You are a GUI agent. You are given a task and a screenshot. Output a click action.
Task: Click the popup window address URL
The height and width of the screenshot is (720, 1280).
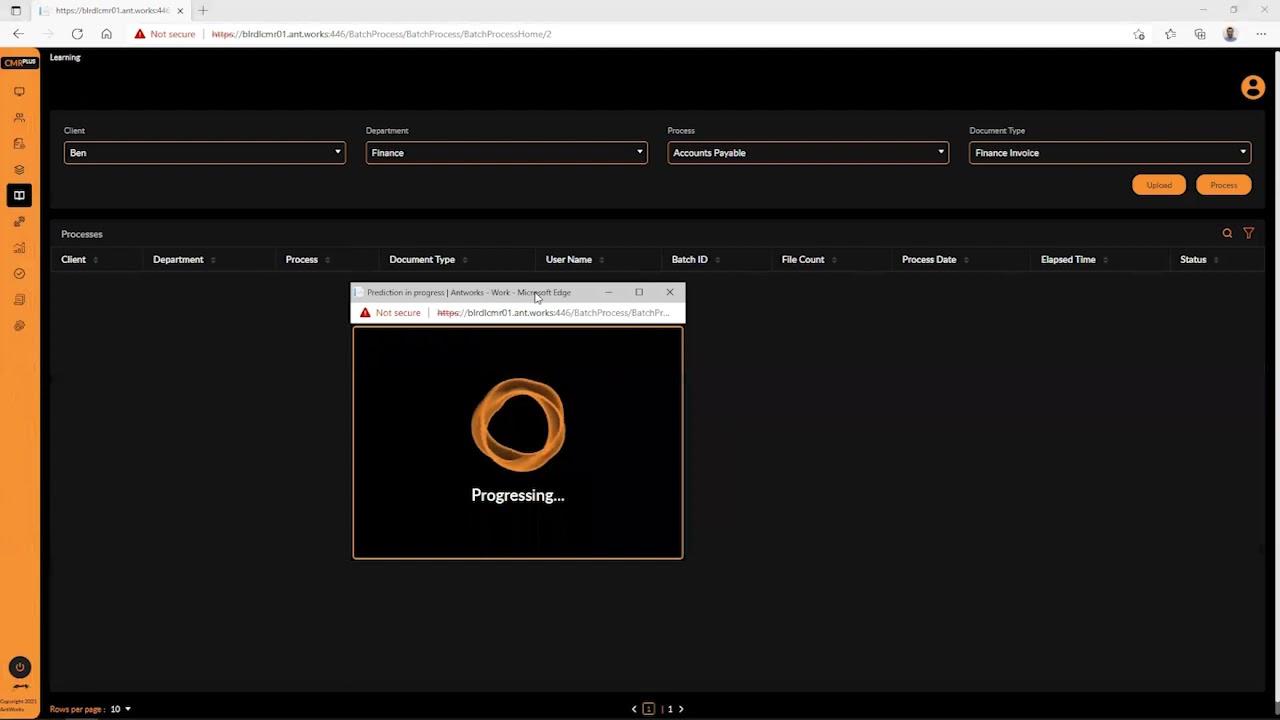(553, 313)
